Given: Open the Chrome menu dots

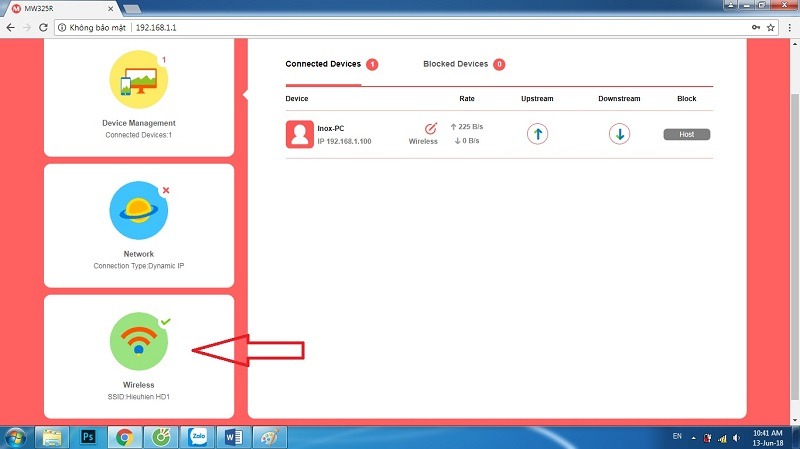Looking at the screenshot, I should (789, 28).
